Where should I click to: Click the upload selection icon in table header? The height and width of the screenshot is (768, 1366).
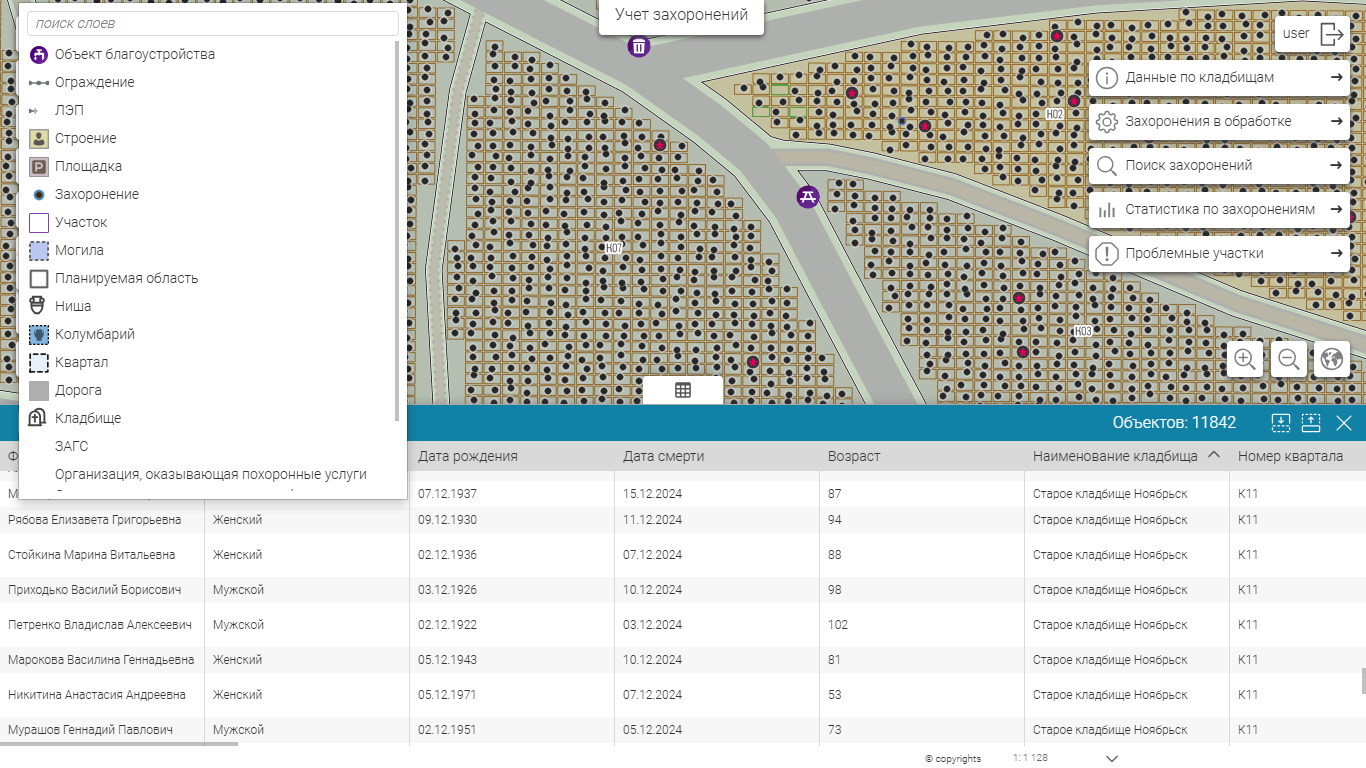click(1311, 423)
